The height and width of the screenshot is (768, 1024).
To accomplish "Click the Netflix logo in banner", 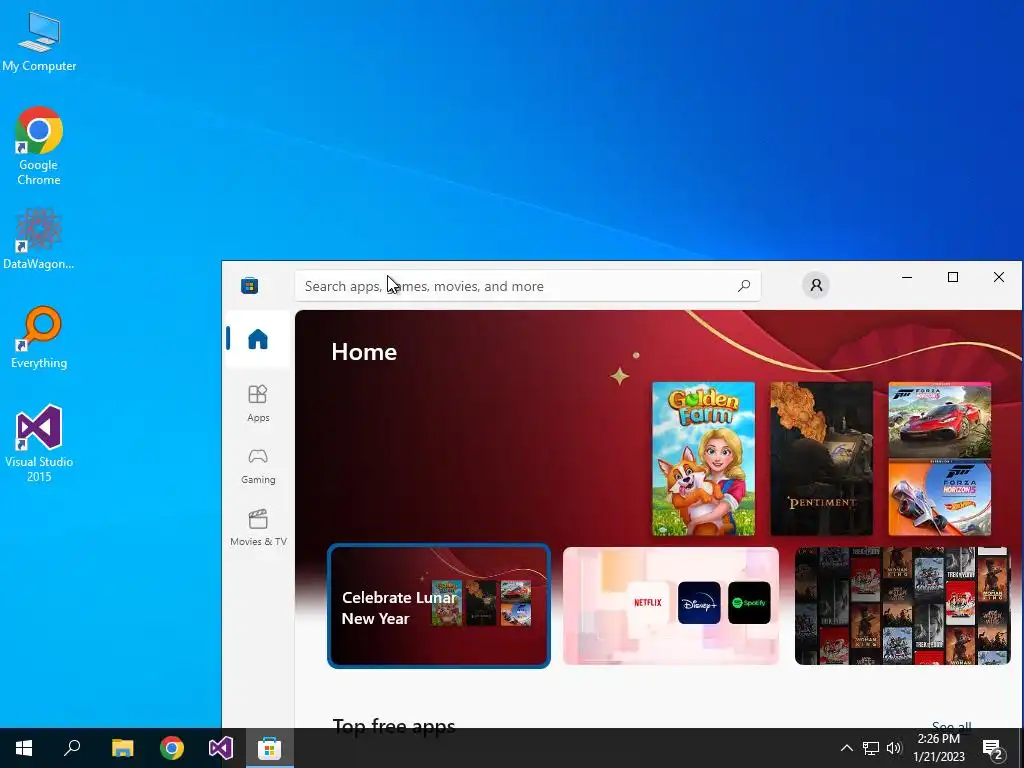I will pyautogui.click(x=648, y=603).
